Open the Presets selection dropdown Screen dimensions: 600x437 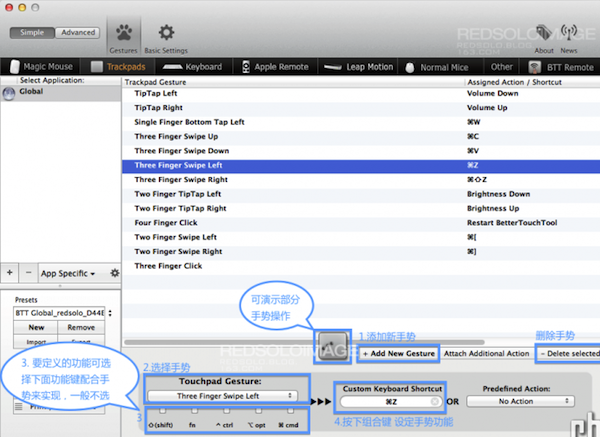pyautogui.click(x=63, y=313)
